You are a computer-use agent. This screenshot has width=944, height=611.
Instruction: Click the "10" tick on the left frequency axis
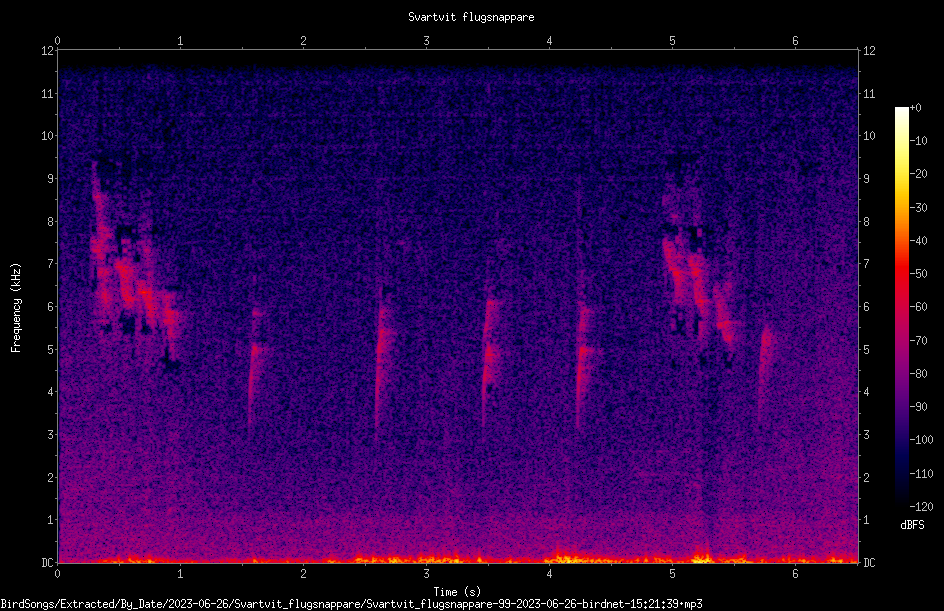point(47,136)
